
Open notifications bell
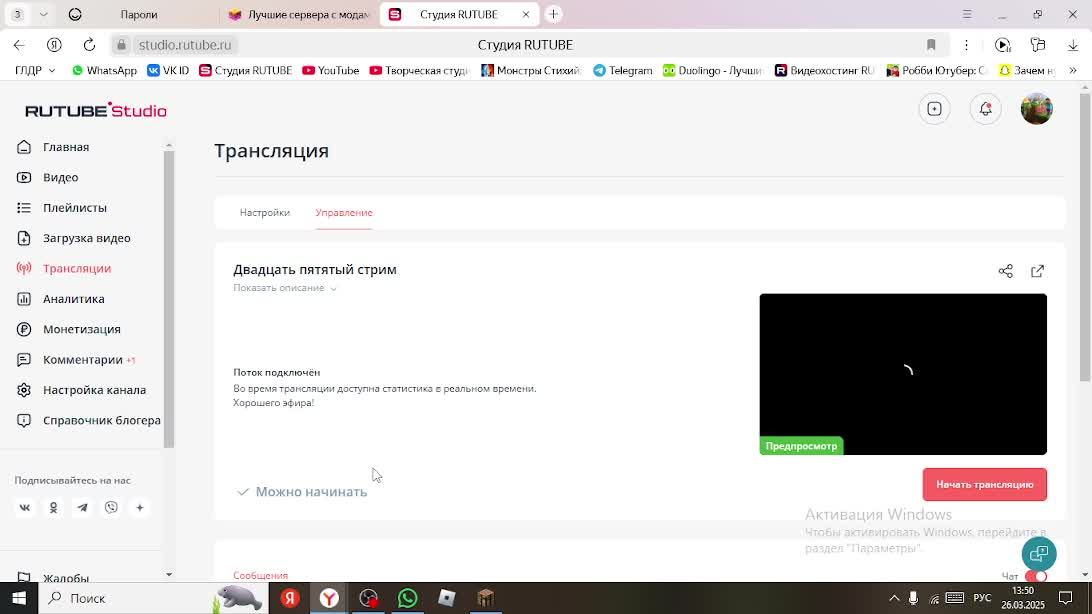pyautogui.click(x=985, y=109)
